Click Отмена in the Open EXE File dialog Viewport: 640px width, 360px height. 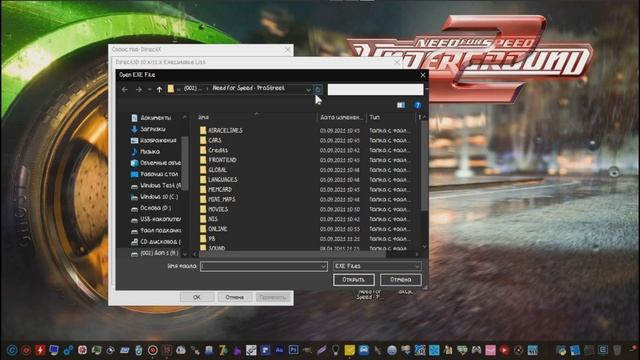coord(400,280)
